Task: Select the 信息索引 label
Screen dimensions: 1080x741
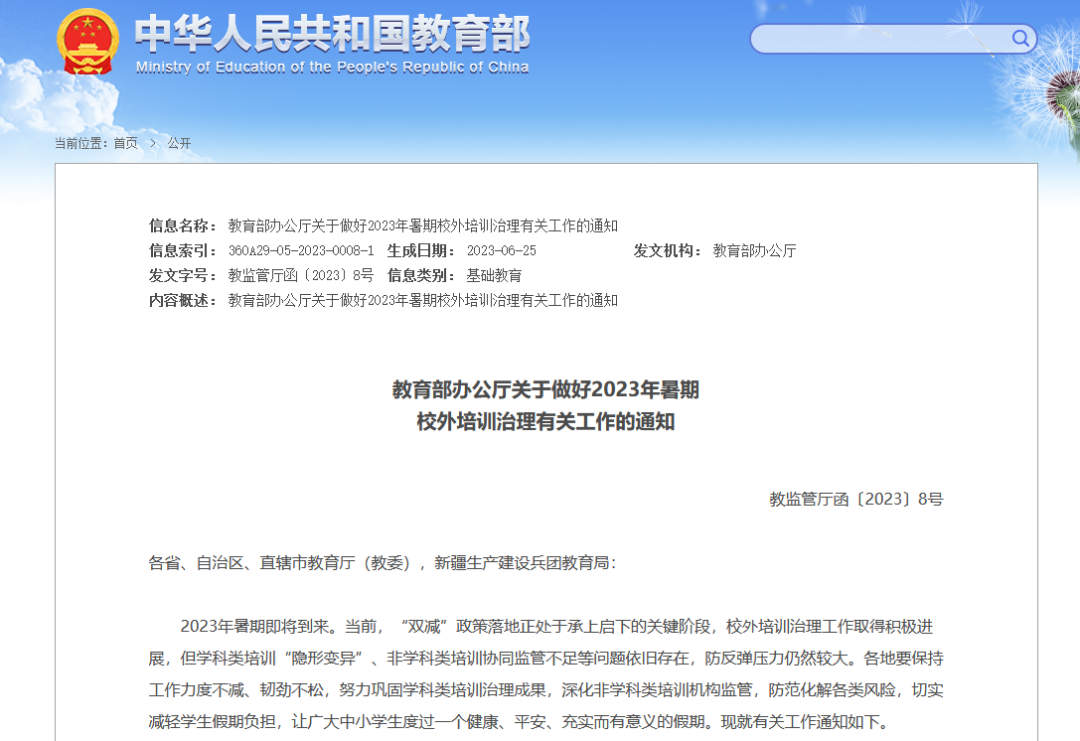Action: coord(183,251)
